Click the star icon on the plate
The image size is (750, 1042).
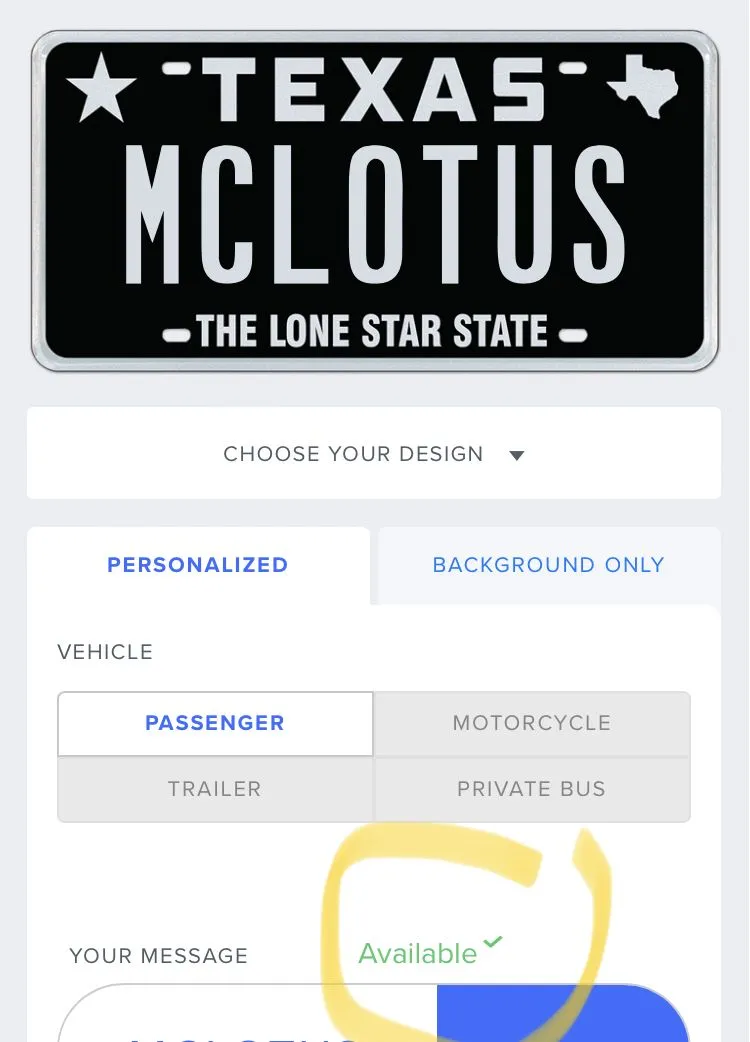(x=100, y=91)
